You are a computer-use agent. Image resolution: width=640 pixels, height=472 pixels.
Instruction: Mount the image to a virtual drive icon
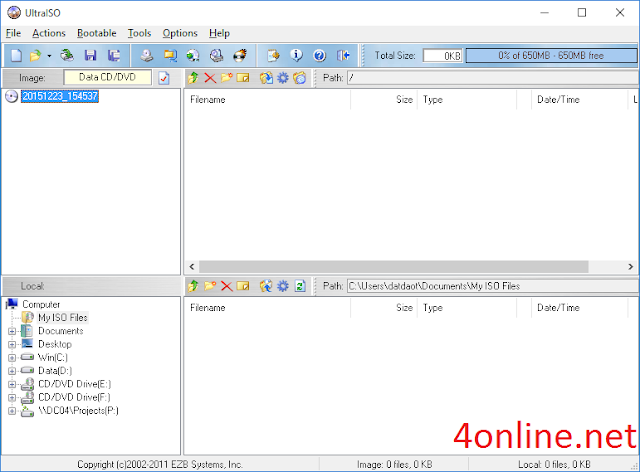(216, 56)
